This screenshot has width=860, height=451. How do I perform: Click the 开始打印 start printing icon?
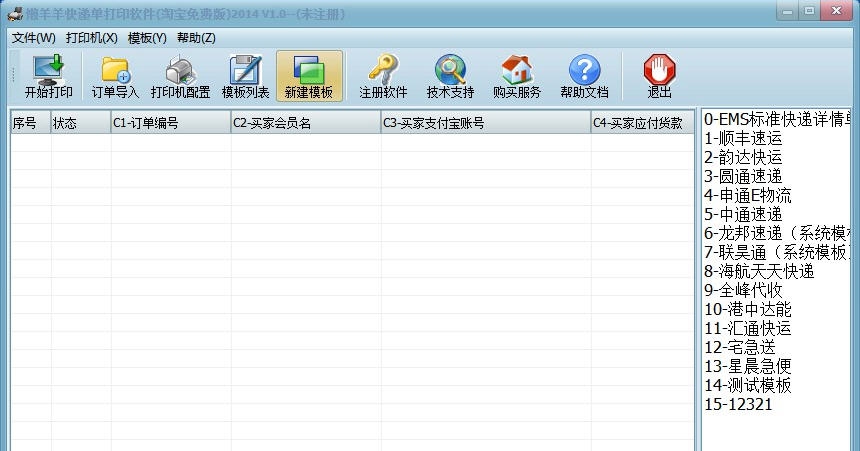[49, 76]
